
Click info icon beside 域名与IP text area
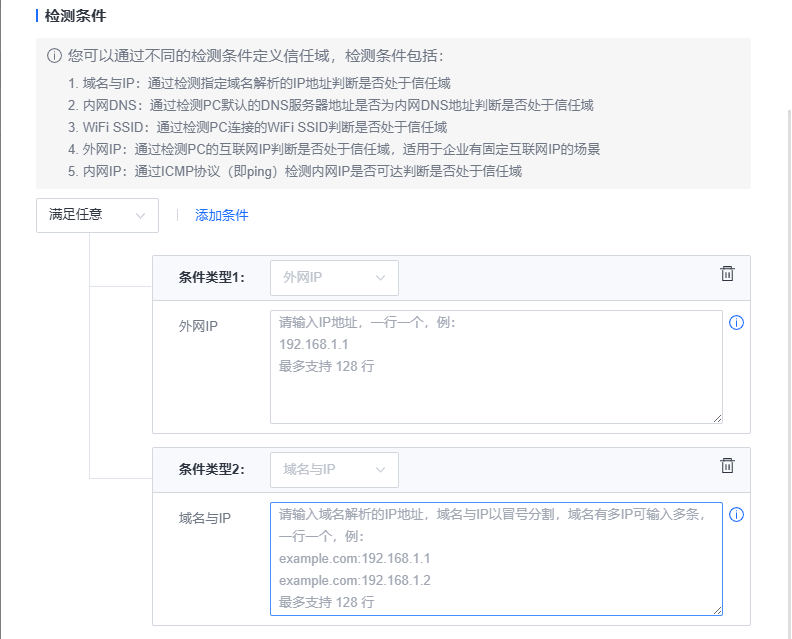pyautogui.click(x=737, y=515)
